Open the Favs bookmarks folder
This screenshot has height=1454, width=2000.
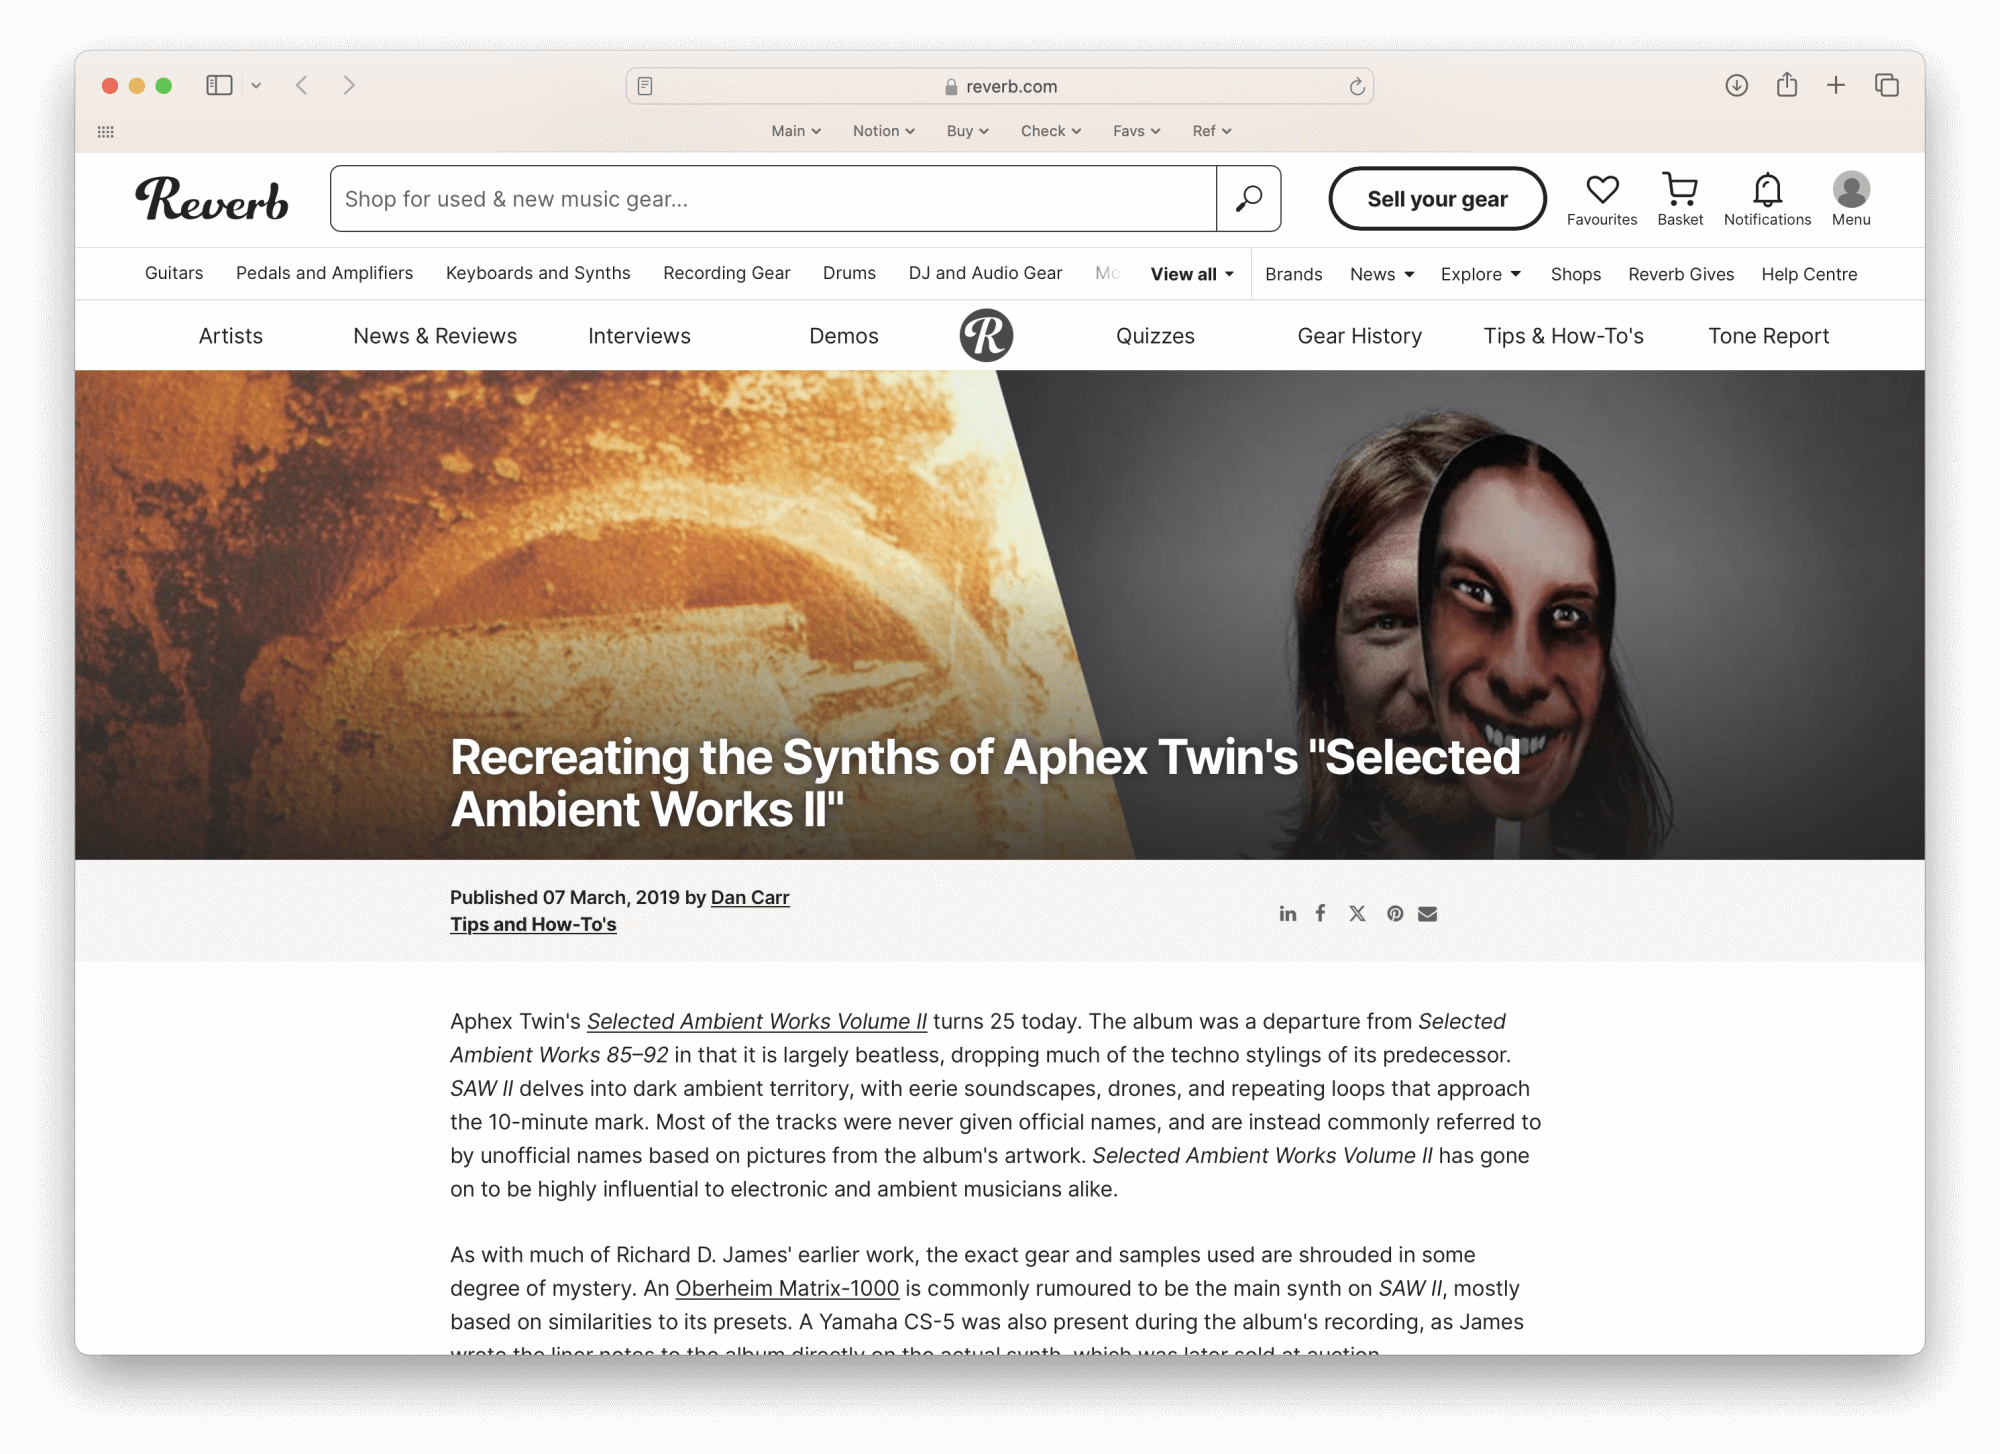pyautogui.click(x=1137, y=131)
